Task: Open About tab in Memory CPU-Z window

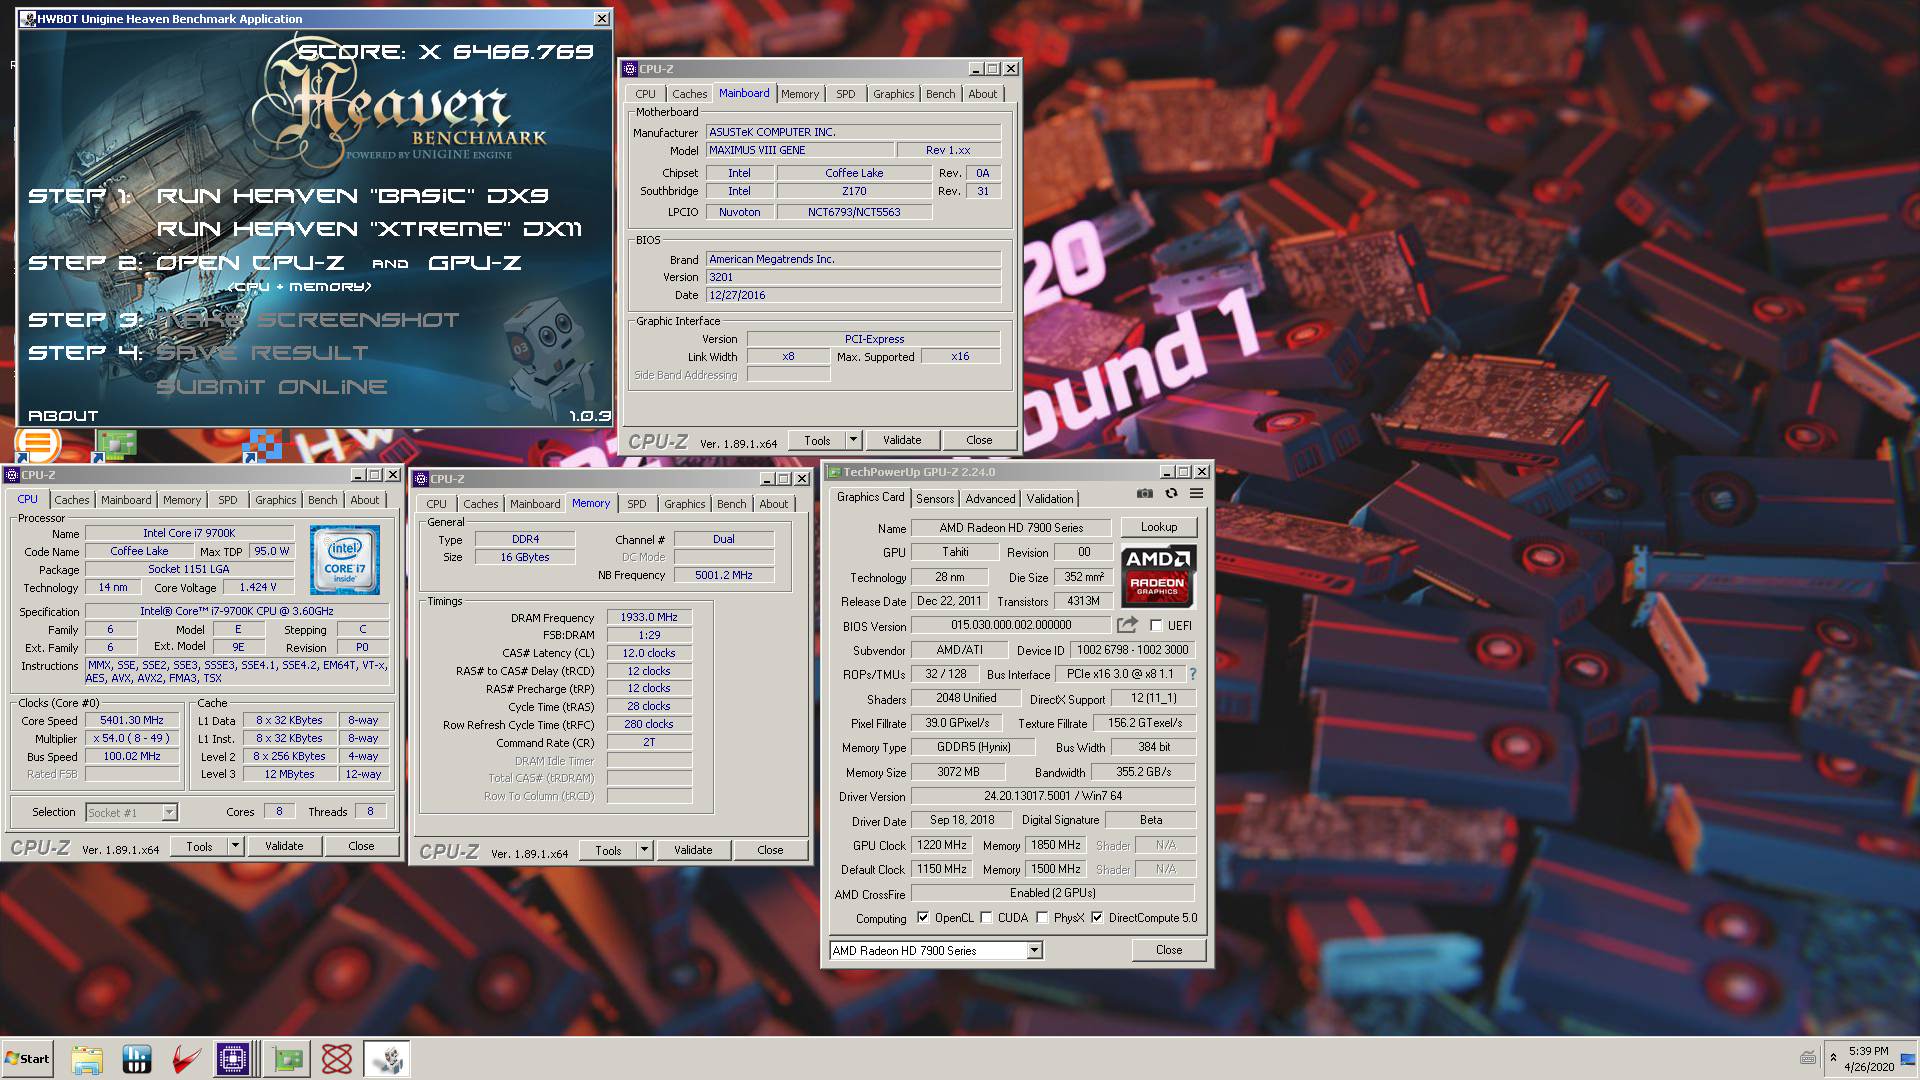Action: click(x=773, y=504)
